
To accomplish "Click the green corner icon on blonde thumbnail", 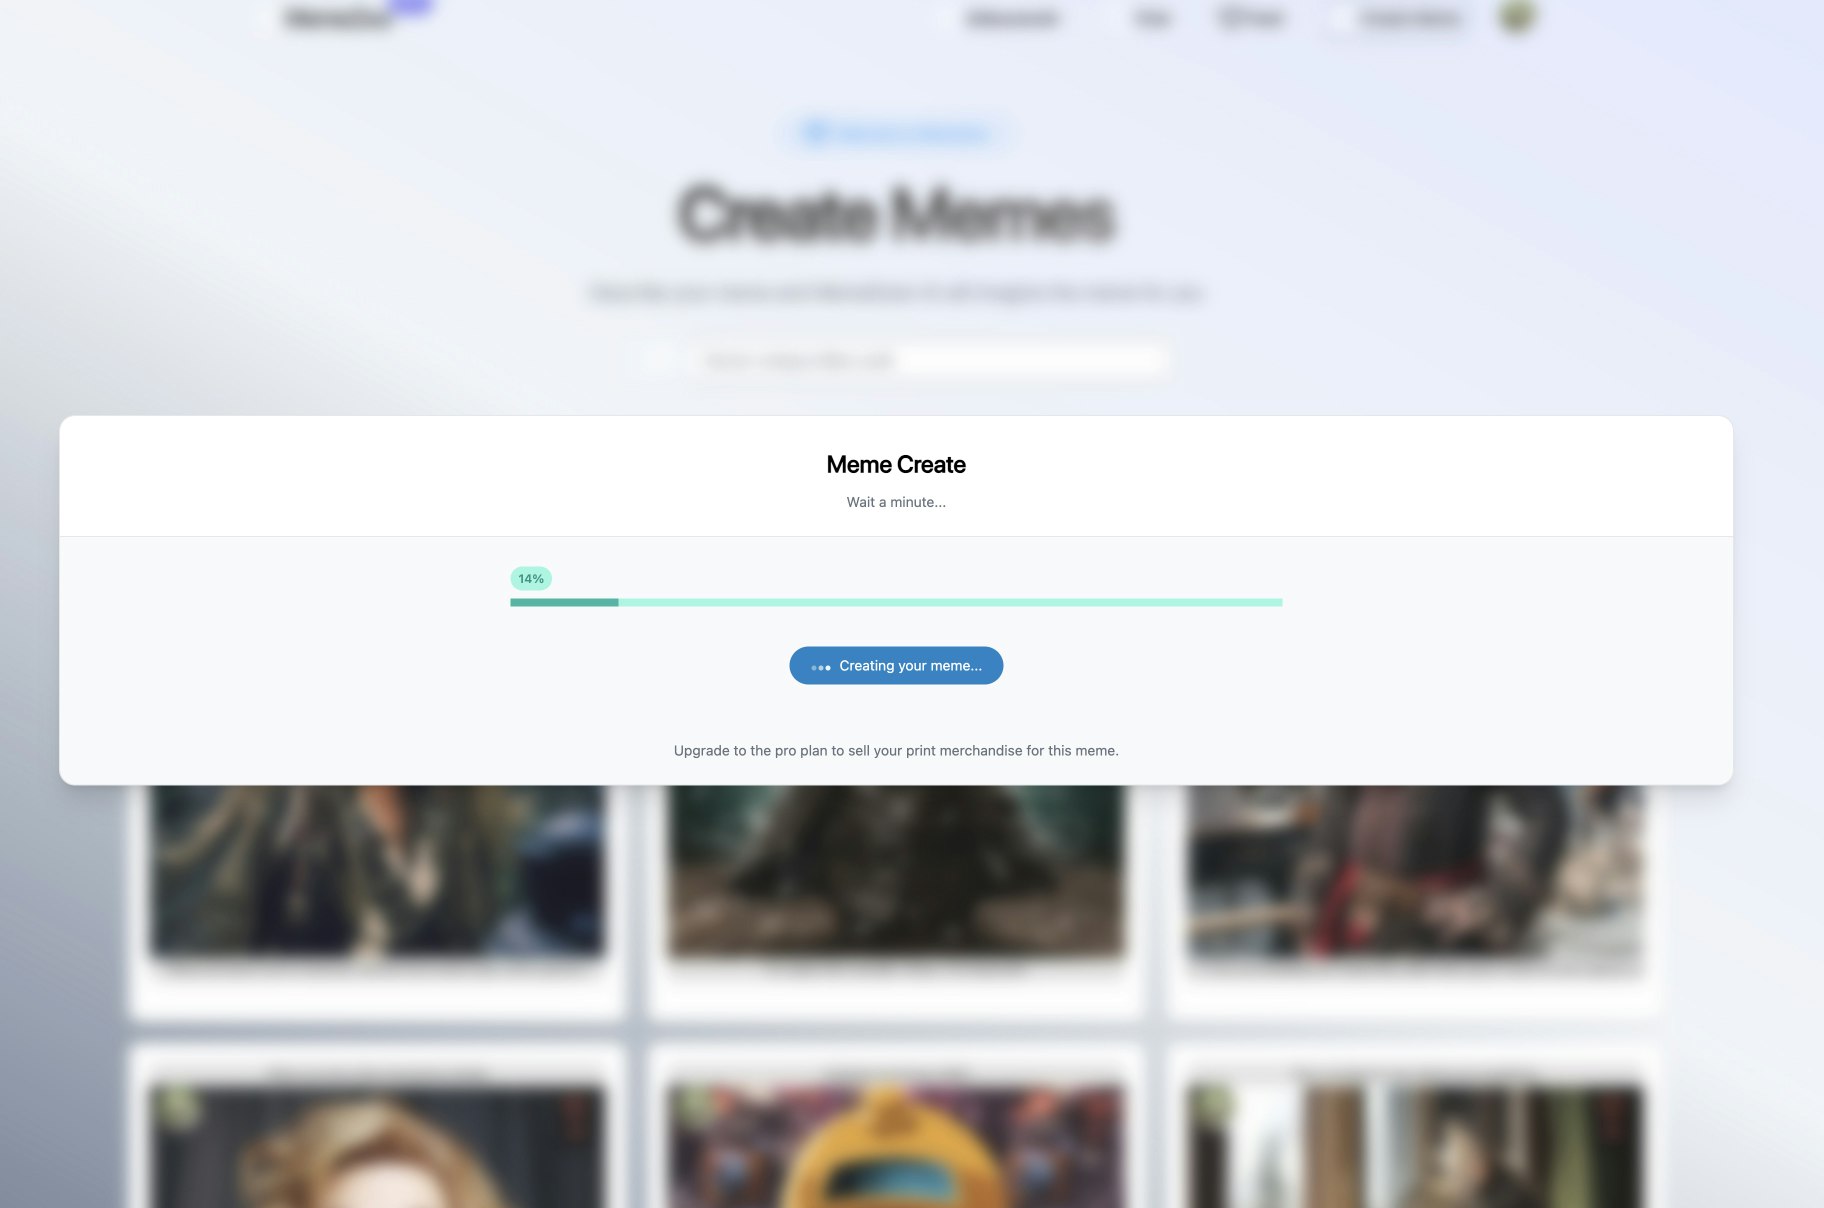I will point(177,1104).
